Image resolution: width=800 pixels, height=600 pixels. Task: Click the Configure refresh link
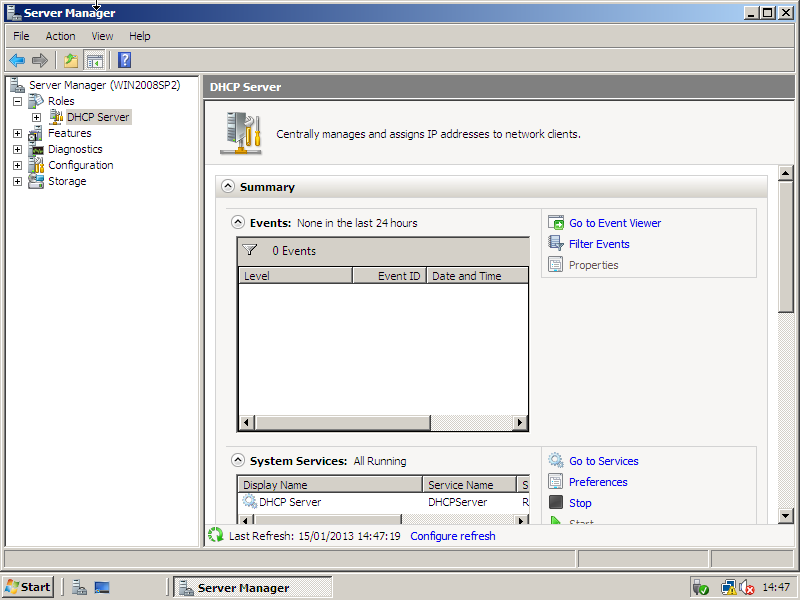click(452, 536)
